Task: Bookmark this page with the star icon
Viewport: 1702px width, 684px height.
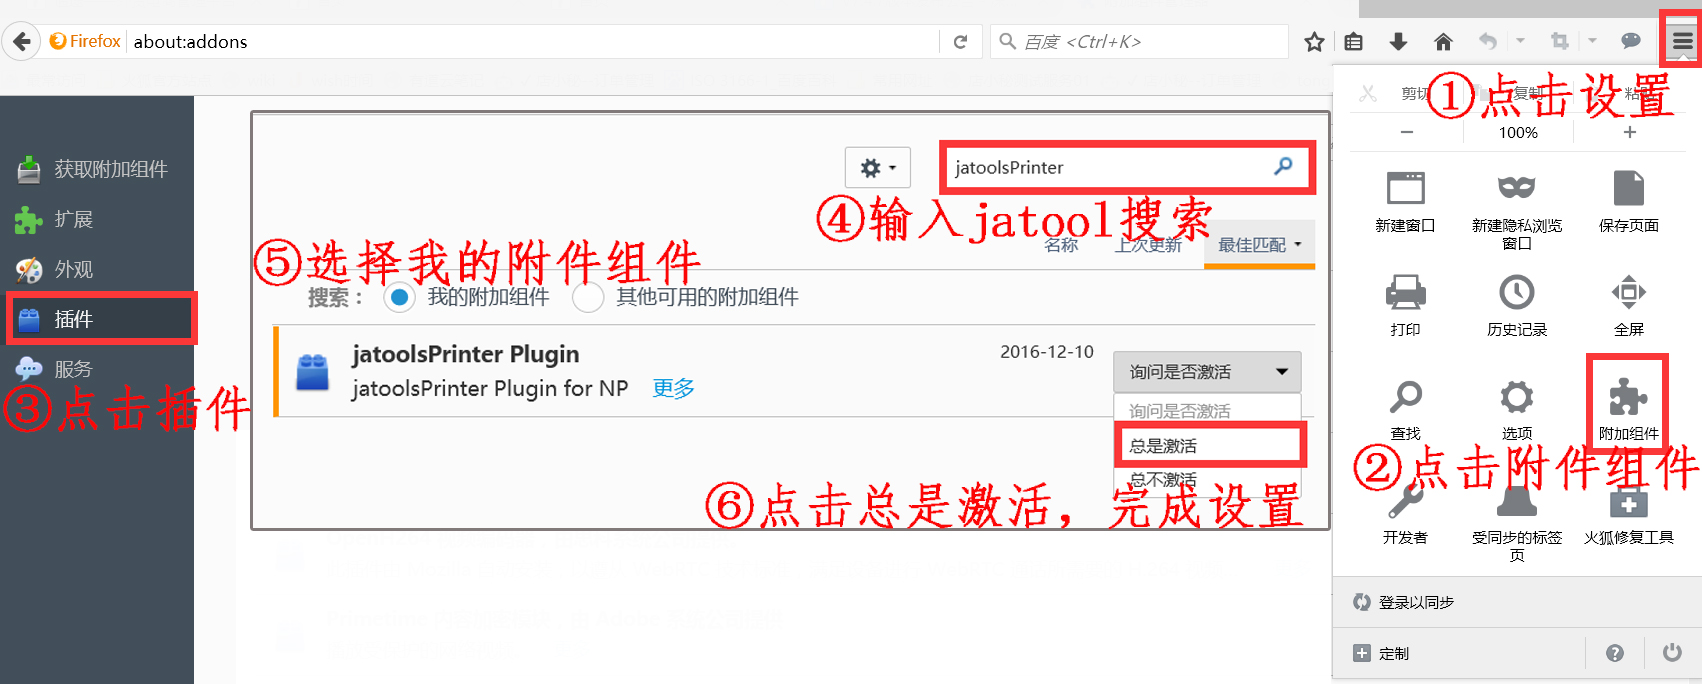Action: point(1314,42)
